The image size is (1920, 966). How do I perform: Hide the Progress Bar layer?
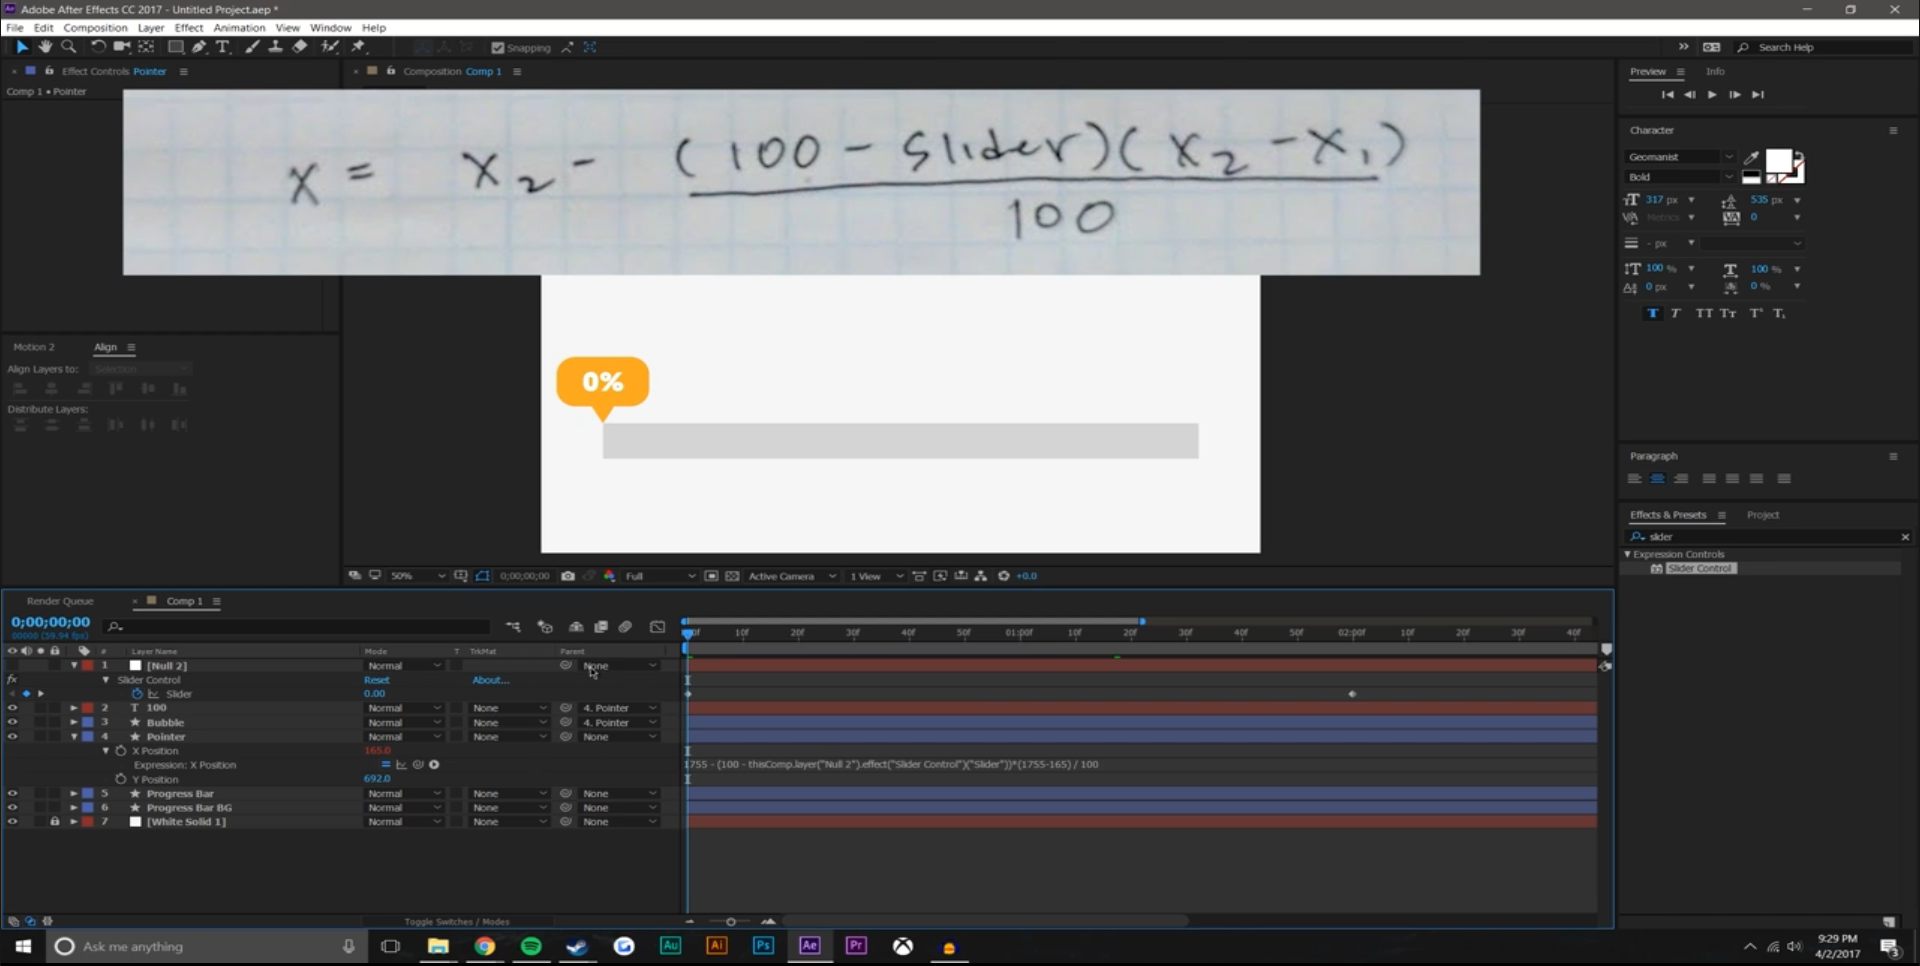pyautogui.click(x=12, y=794)
